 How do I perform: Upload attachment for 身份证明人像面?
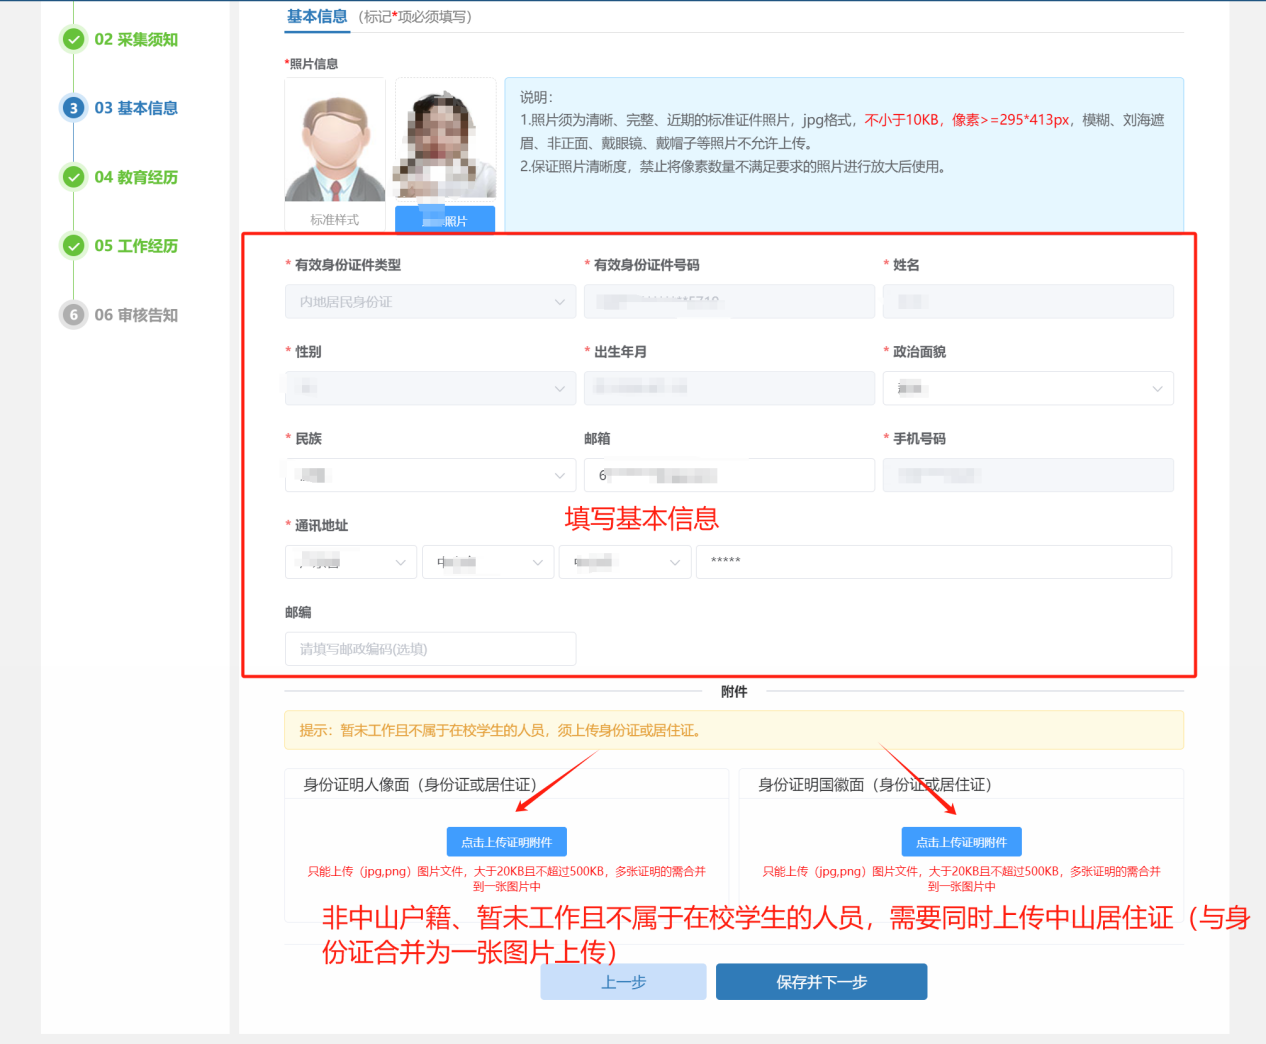click(506, 842)
